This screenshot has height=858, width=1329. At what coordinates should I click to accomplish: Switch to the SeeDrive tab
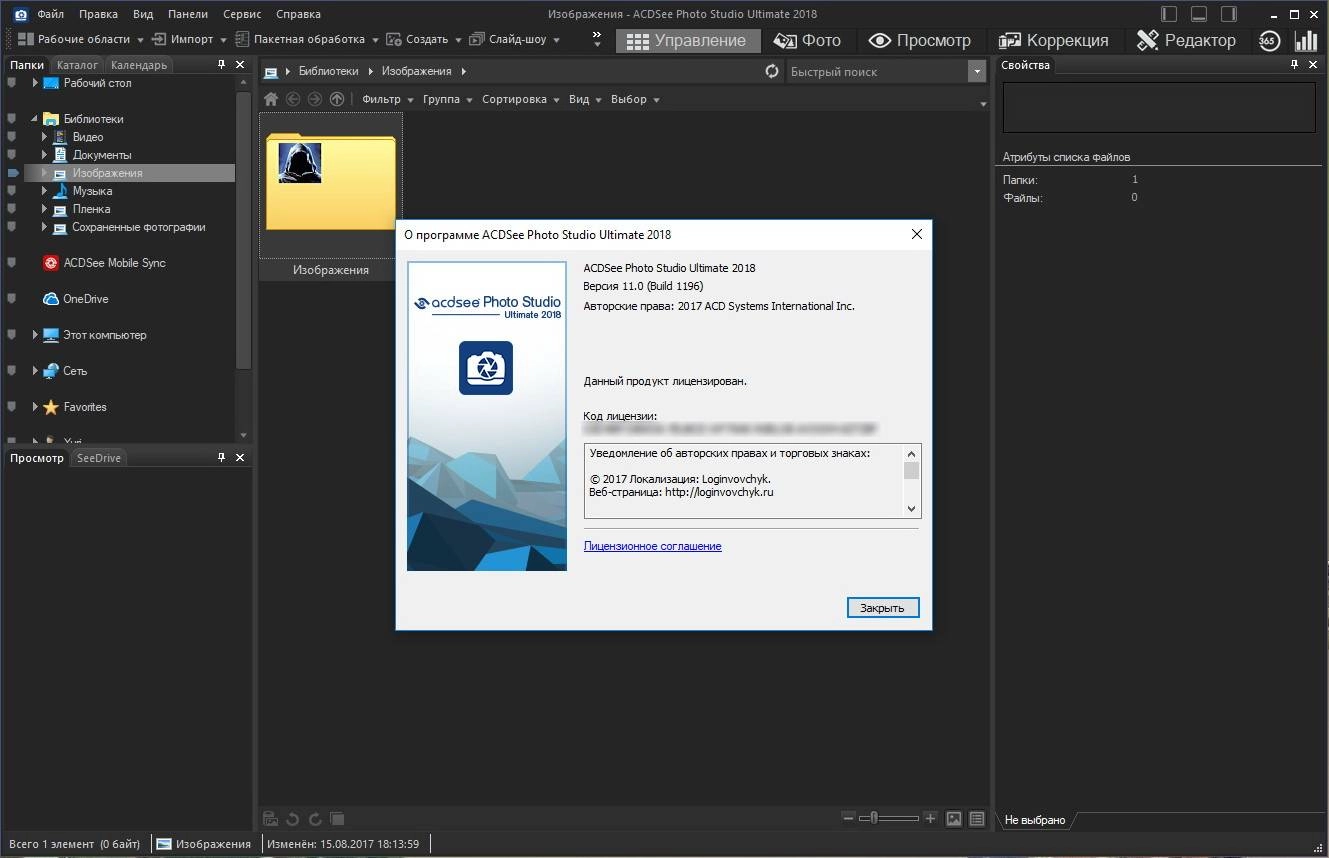[99, 458]
